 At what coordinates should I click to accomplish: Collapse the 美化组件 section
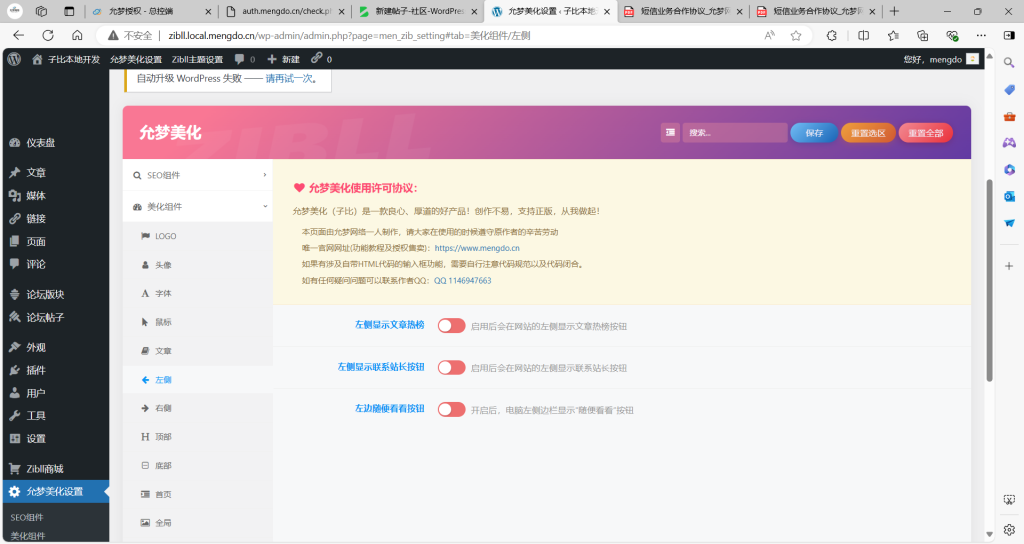(x=197, y=207)
